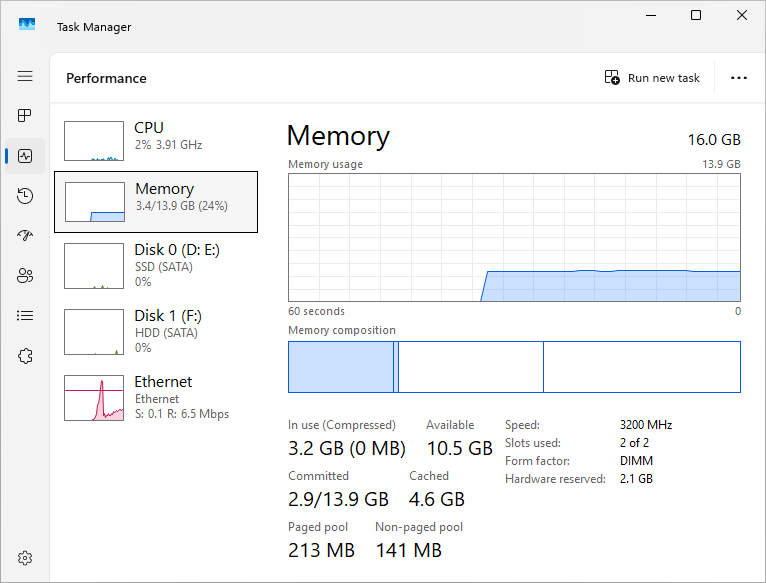766x583 pixels.
Task: Click the free segment of memory composition
Action: pos(642,367)
